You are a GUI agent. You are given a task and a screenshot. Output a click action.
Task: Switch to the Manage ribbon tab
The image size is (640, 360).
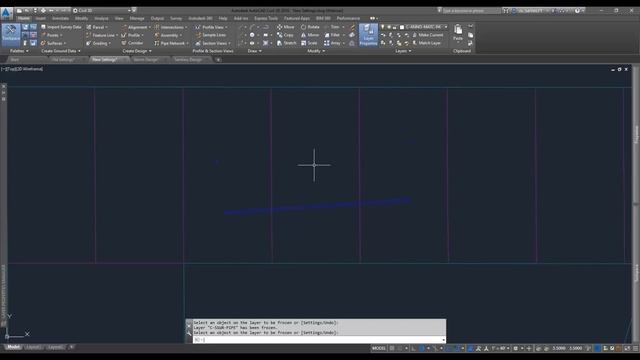pyautogui.click(x=137, y=18)
